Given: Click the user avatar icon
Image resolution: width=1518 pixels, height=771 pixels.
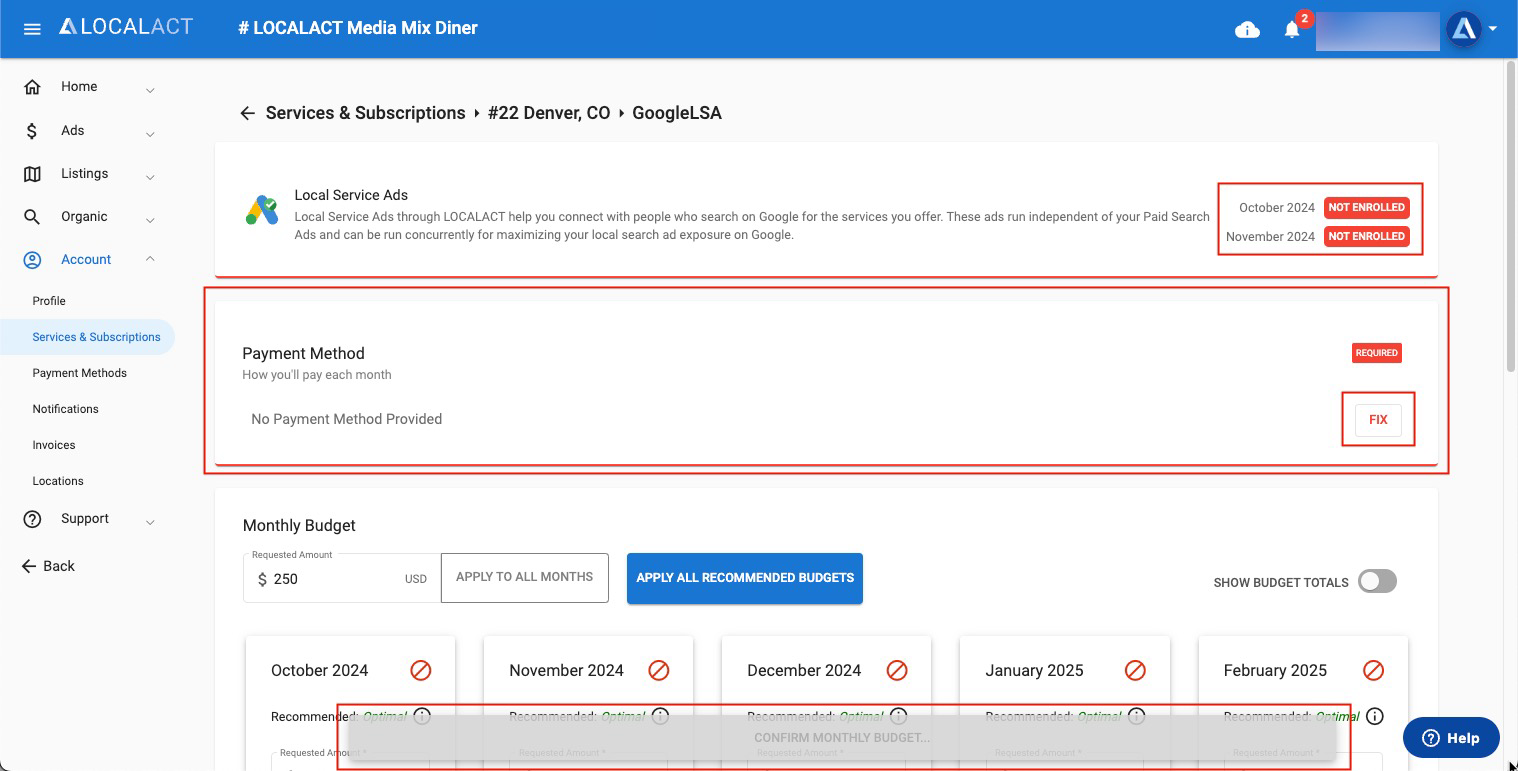Looking at the screenshot, I should 1463,30.
